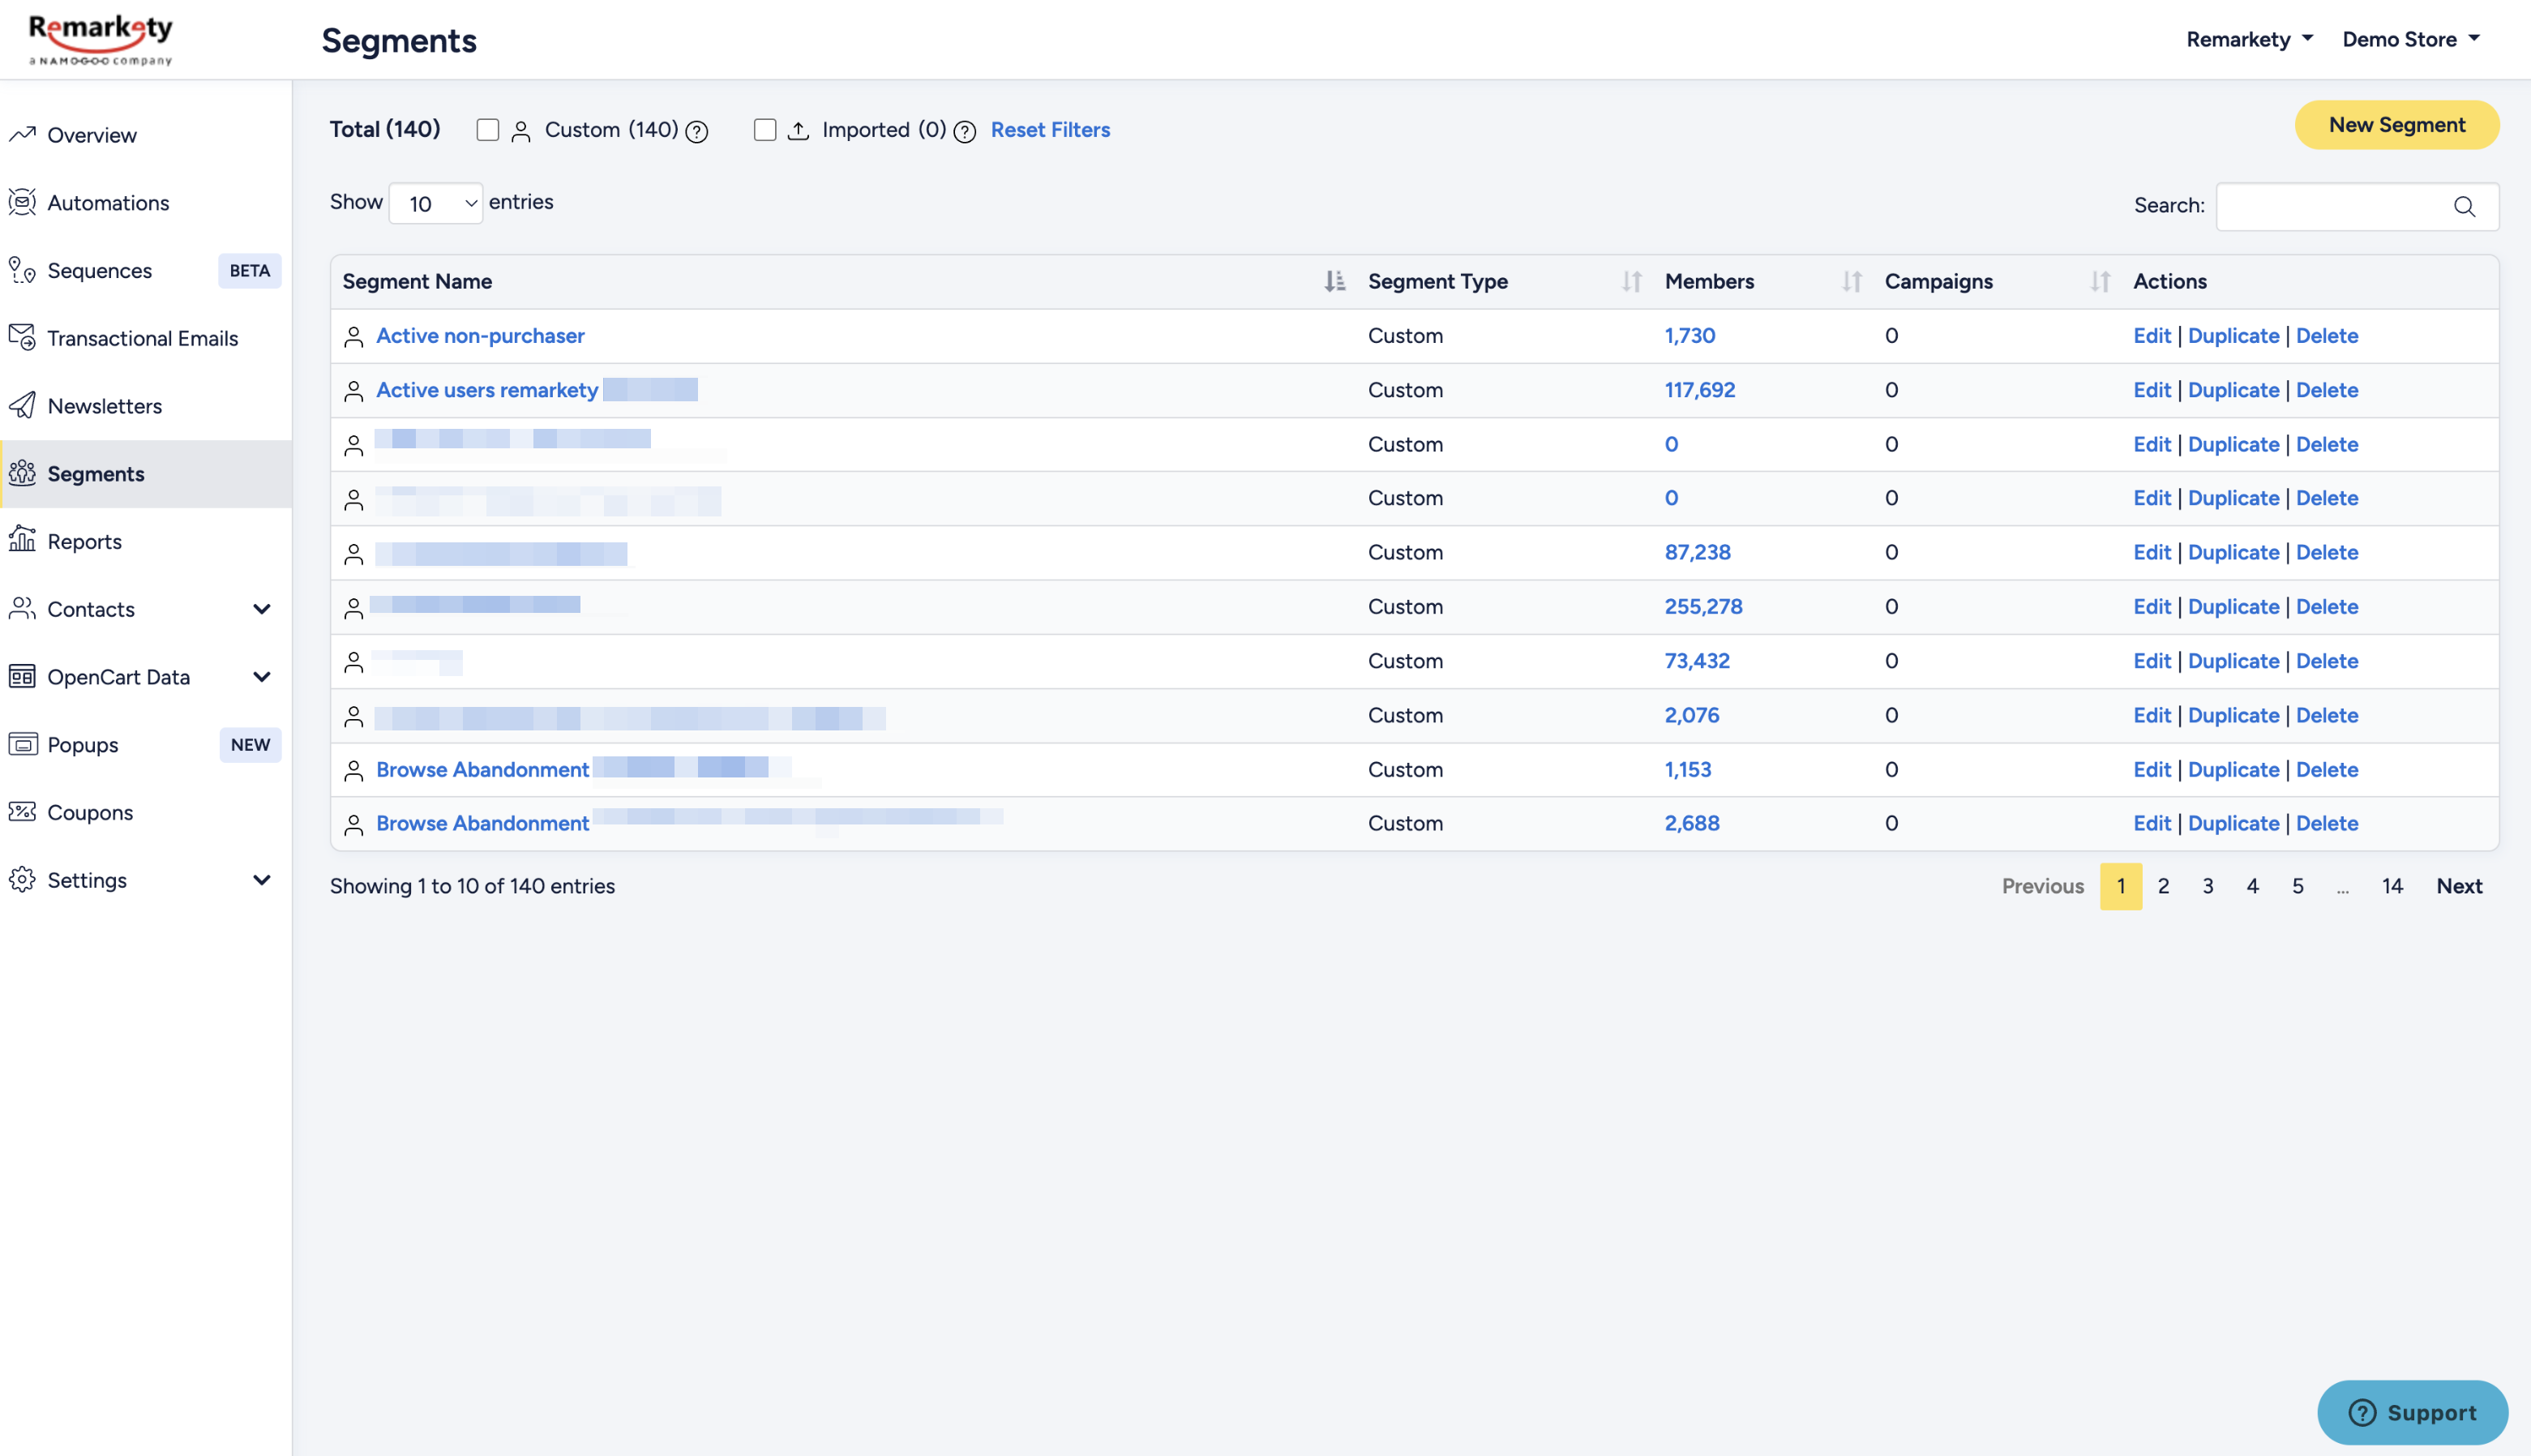The image size is (2531, 1456).
Task: Sort by Segment Type column icon
Action: (x=1631, y=281)
